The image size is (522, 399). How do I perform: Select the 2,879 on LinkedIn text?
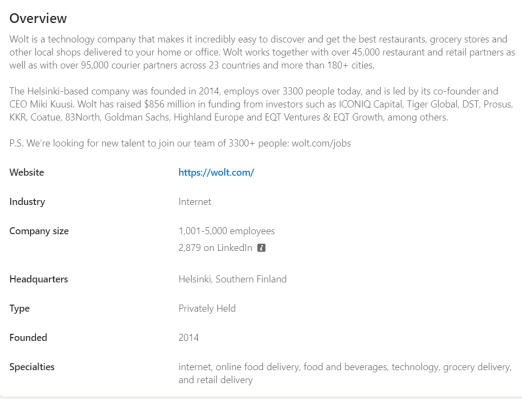(x=215, y=248)
